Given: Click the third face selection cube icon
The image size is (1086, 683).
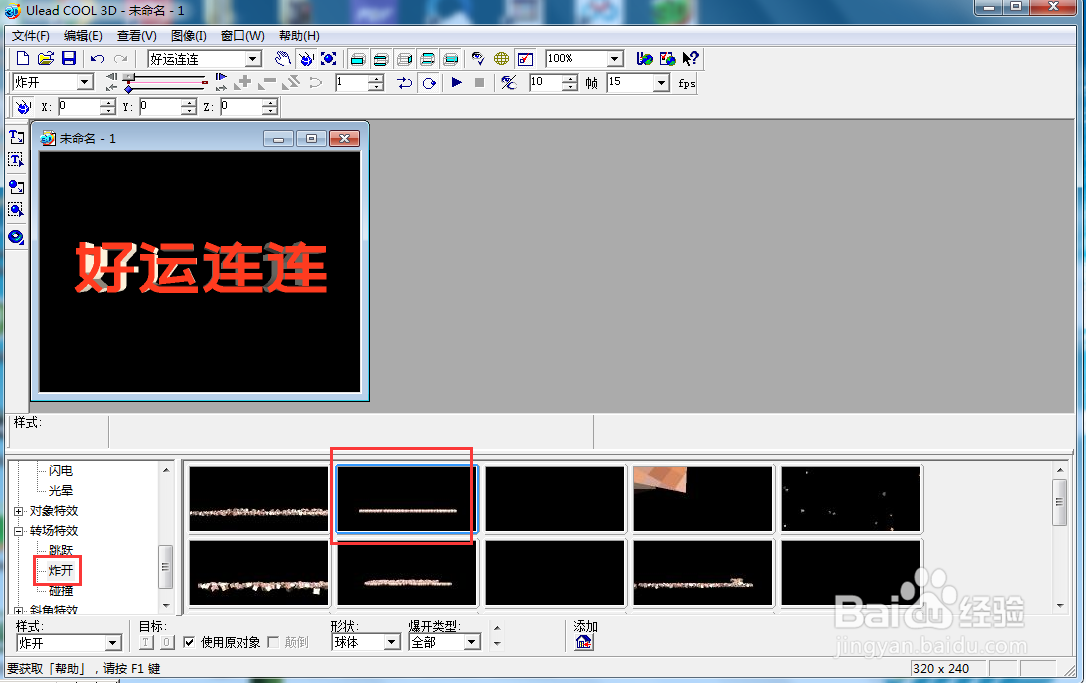Looking at the screenshot, I should (404, 59).
